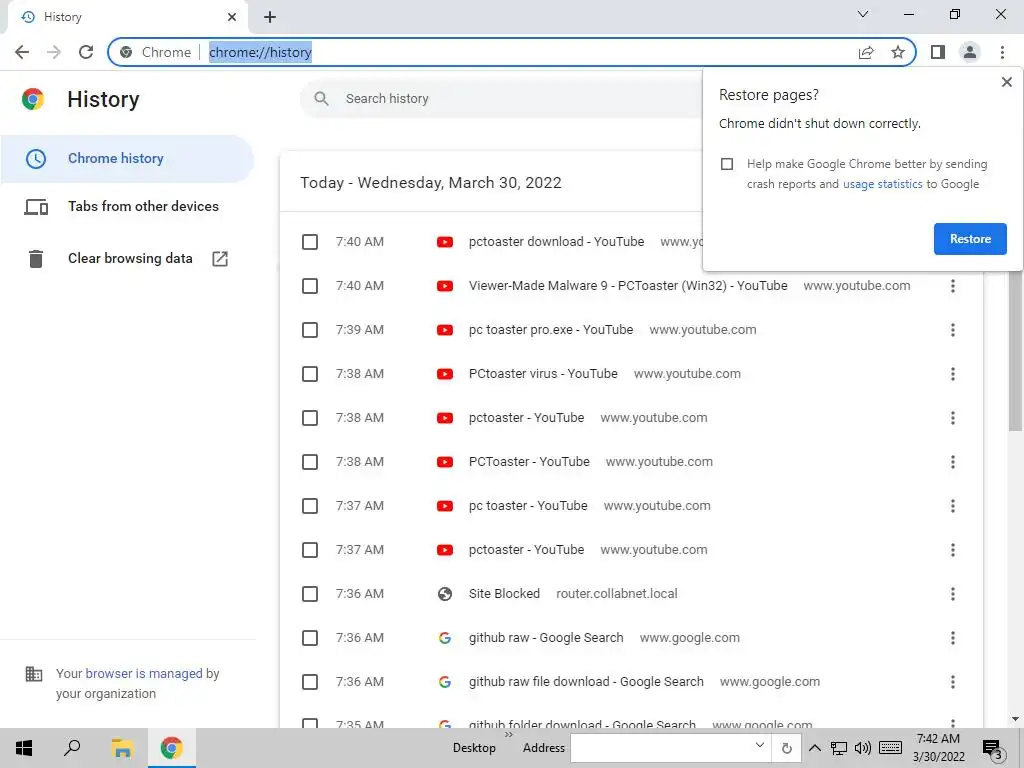
Task: Open the usage statistics link
Action: 882,184
